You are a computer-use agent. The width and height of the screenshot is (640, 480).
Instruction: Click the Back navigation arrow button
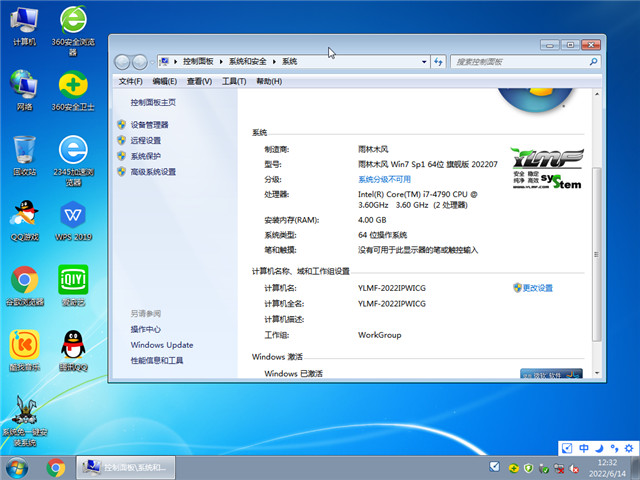pos(122,62)
